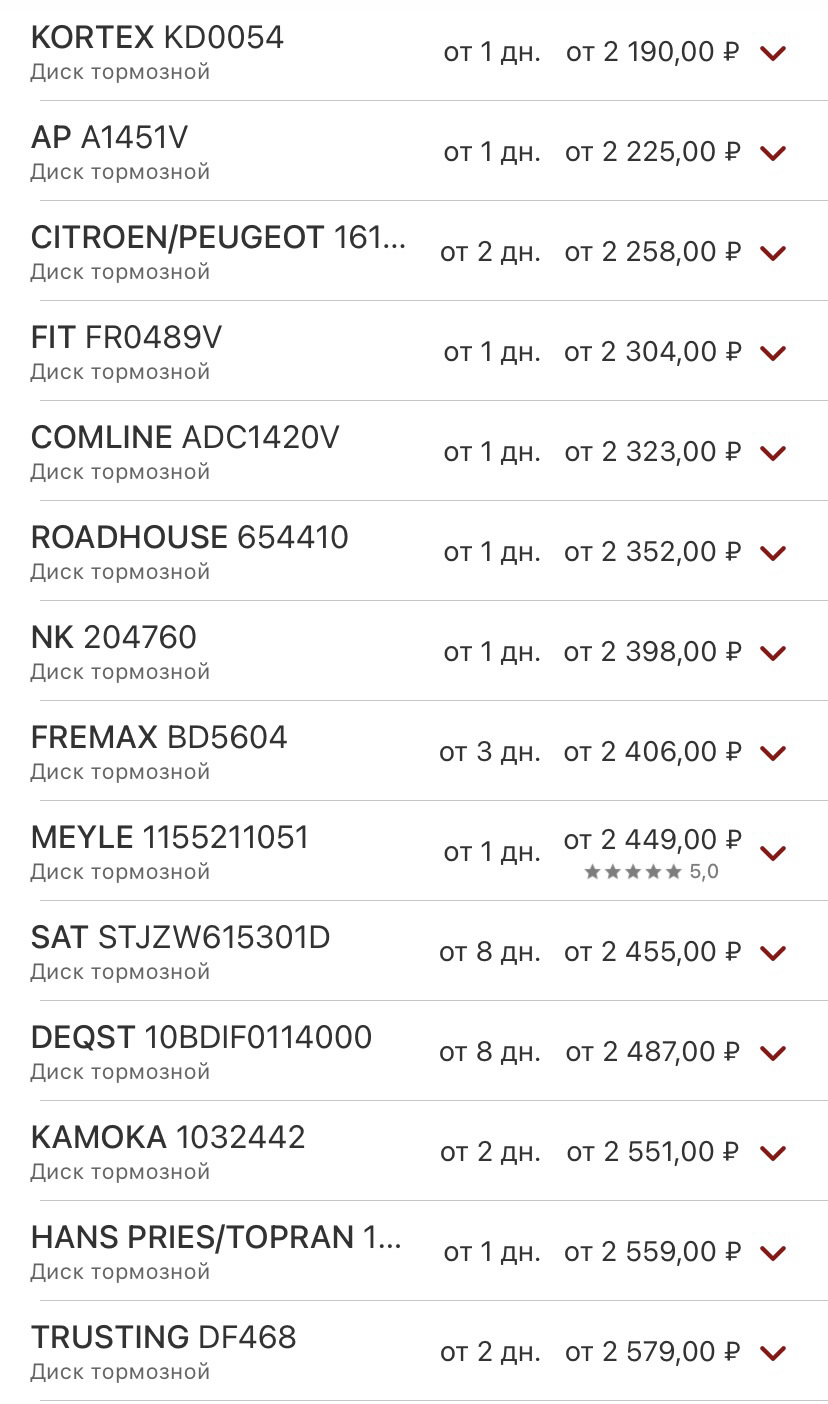
Task: Expand the TRUSTING DF468 chevron
Action: pyautogui.click(x=773, y=1353)
